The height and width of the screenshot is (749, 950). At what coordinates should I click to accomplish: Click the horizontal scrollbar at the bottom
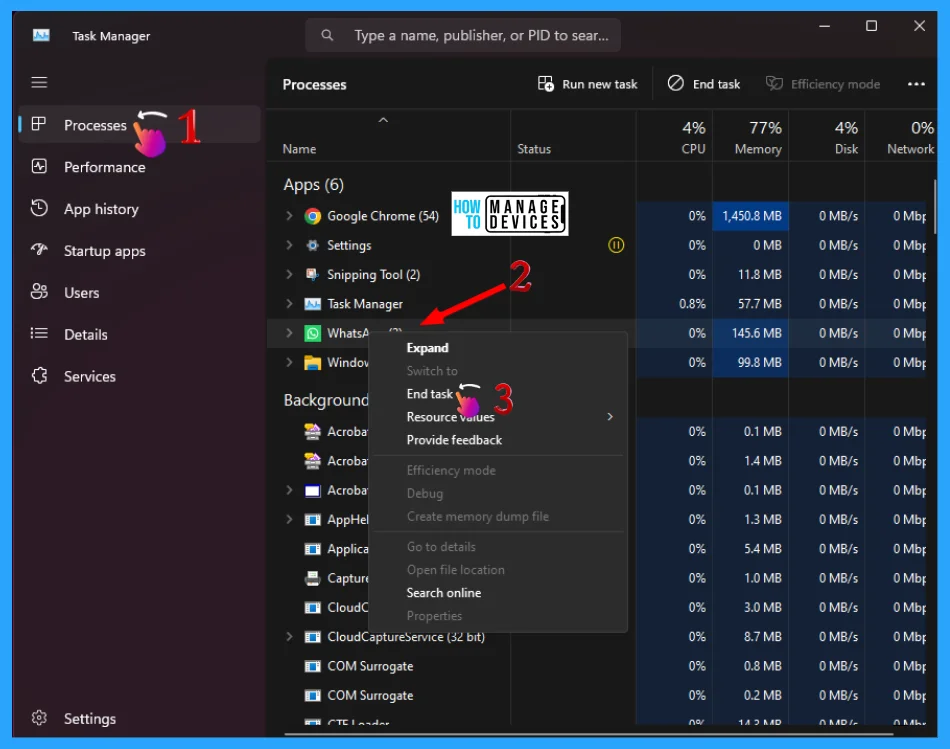point(588,734)
